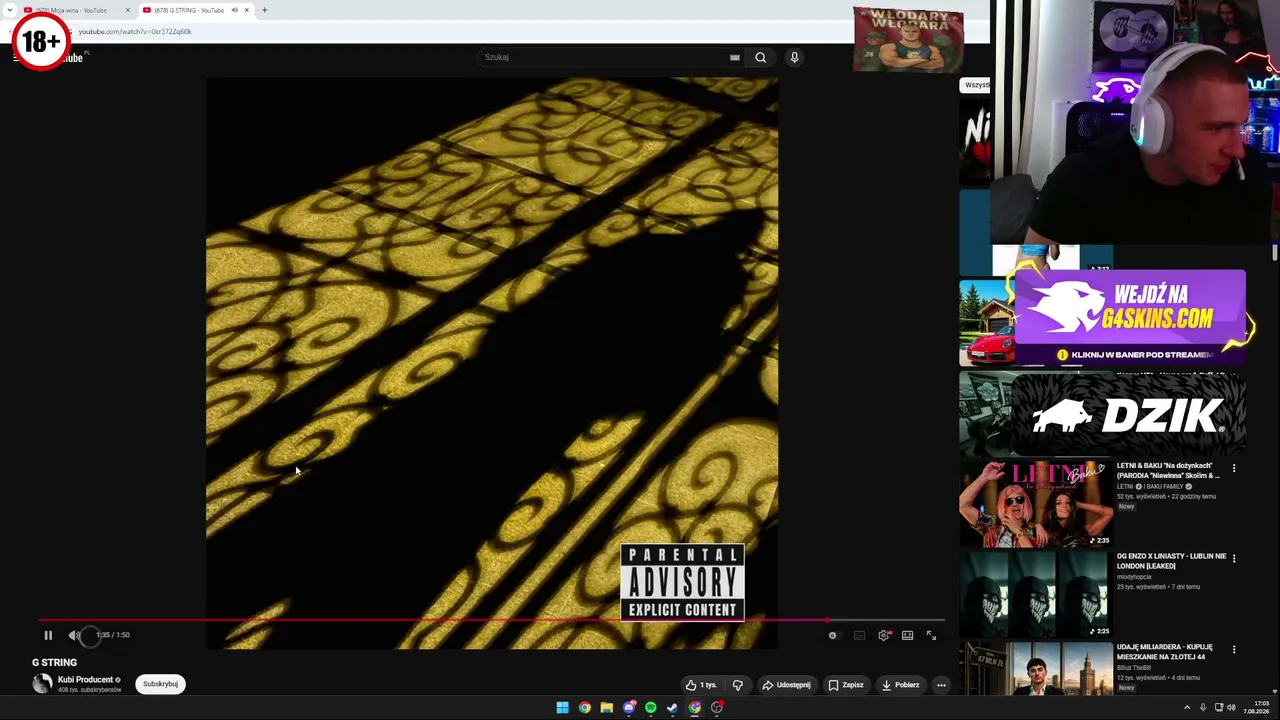Toggle the autoplay switch in player
The image size is (1280, 720).
[x=832, y=635]
